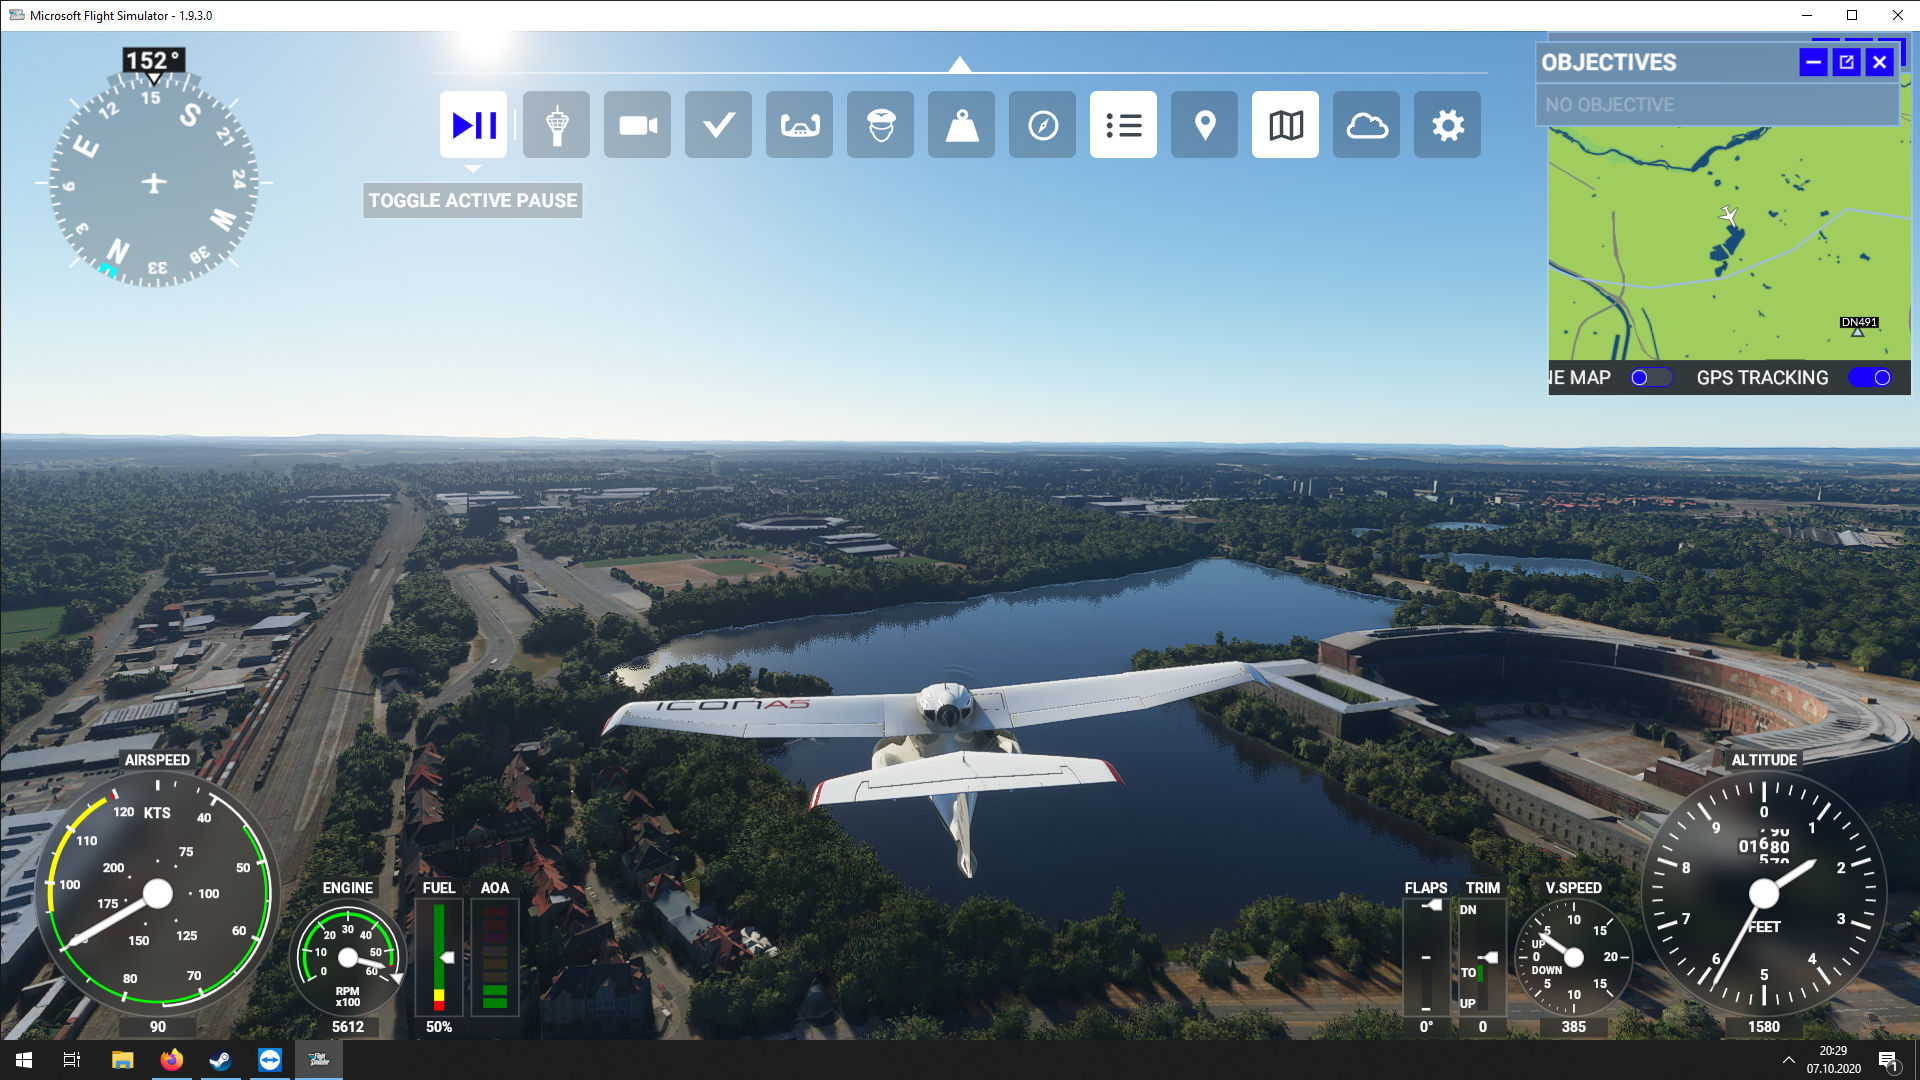Screen dimensions: 1920x1080
Task: Open the Windows Start menu
Action: (24, 1060)
